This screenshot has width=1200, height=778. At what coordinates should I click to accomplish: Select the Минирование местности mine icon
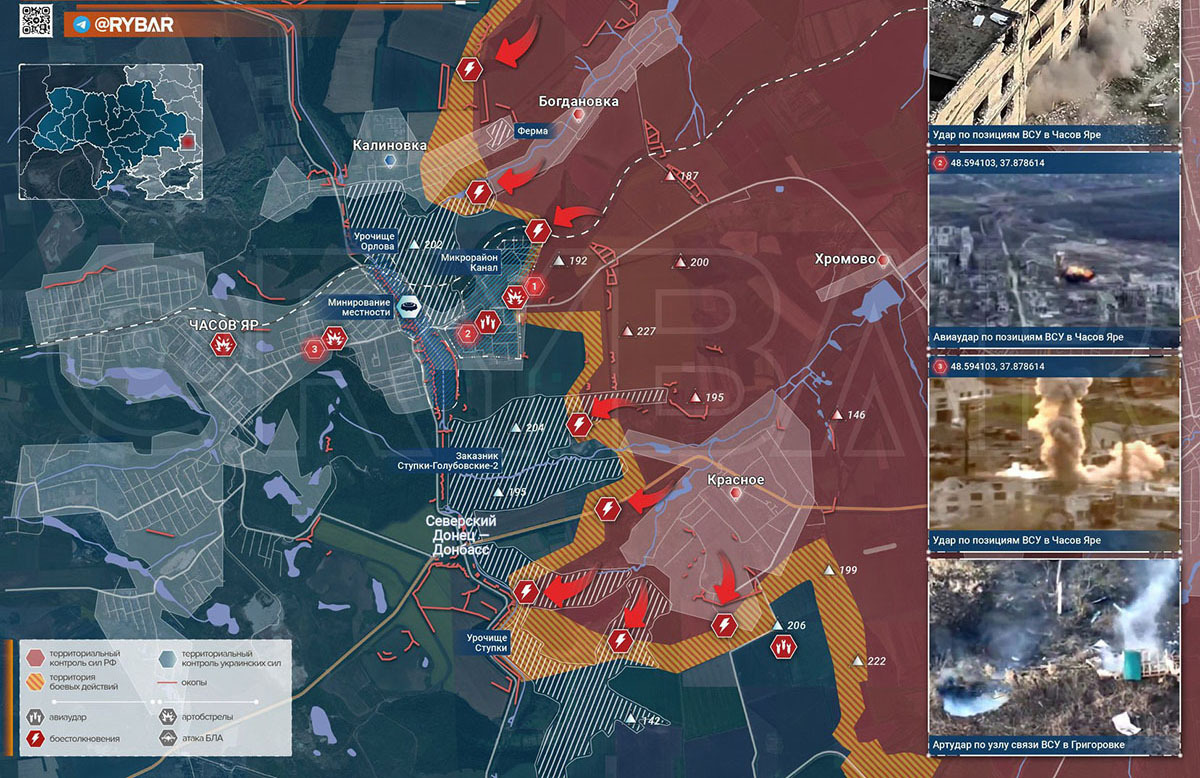point(408,306)
